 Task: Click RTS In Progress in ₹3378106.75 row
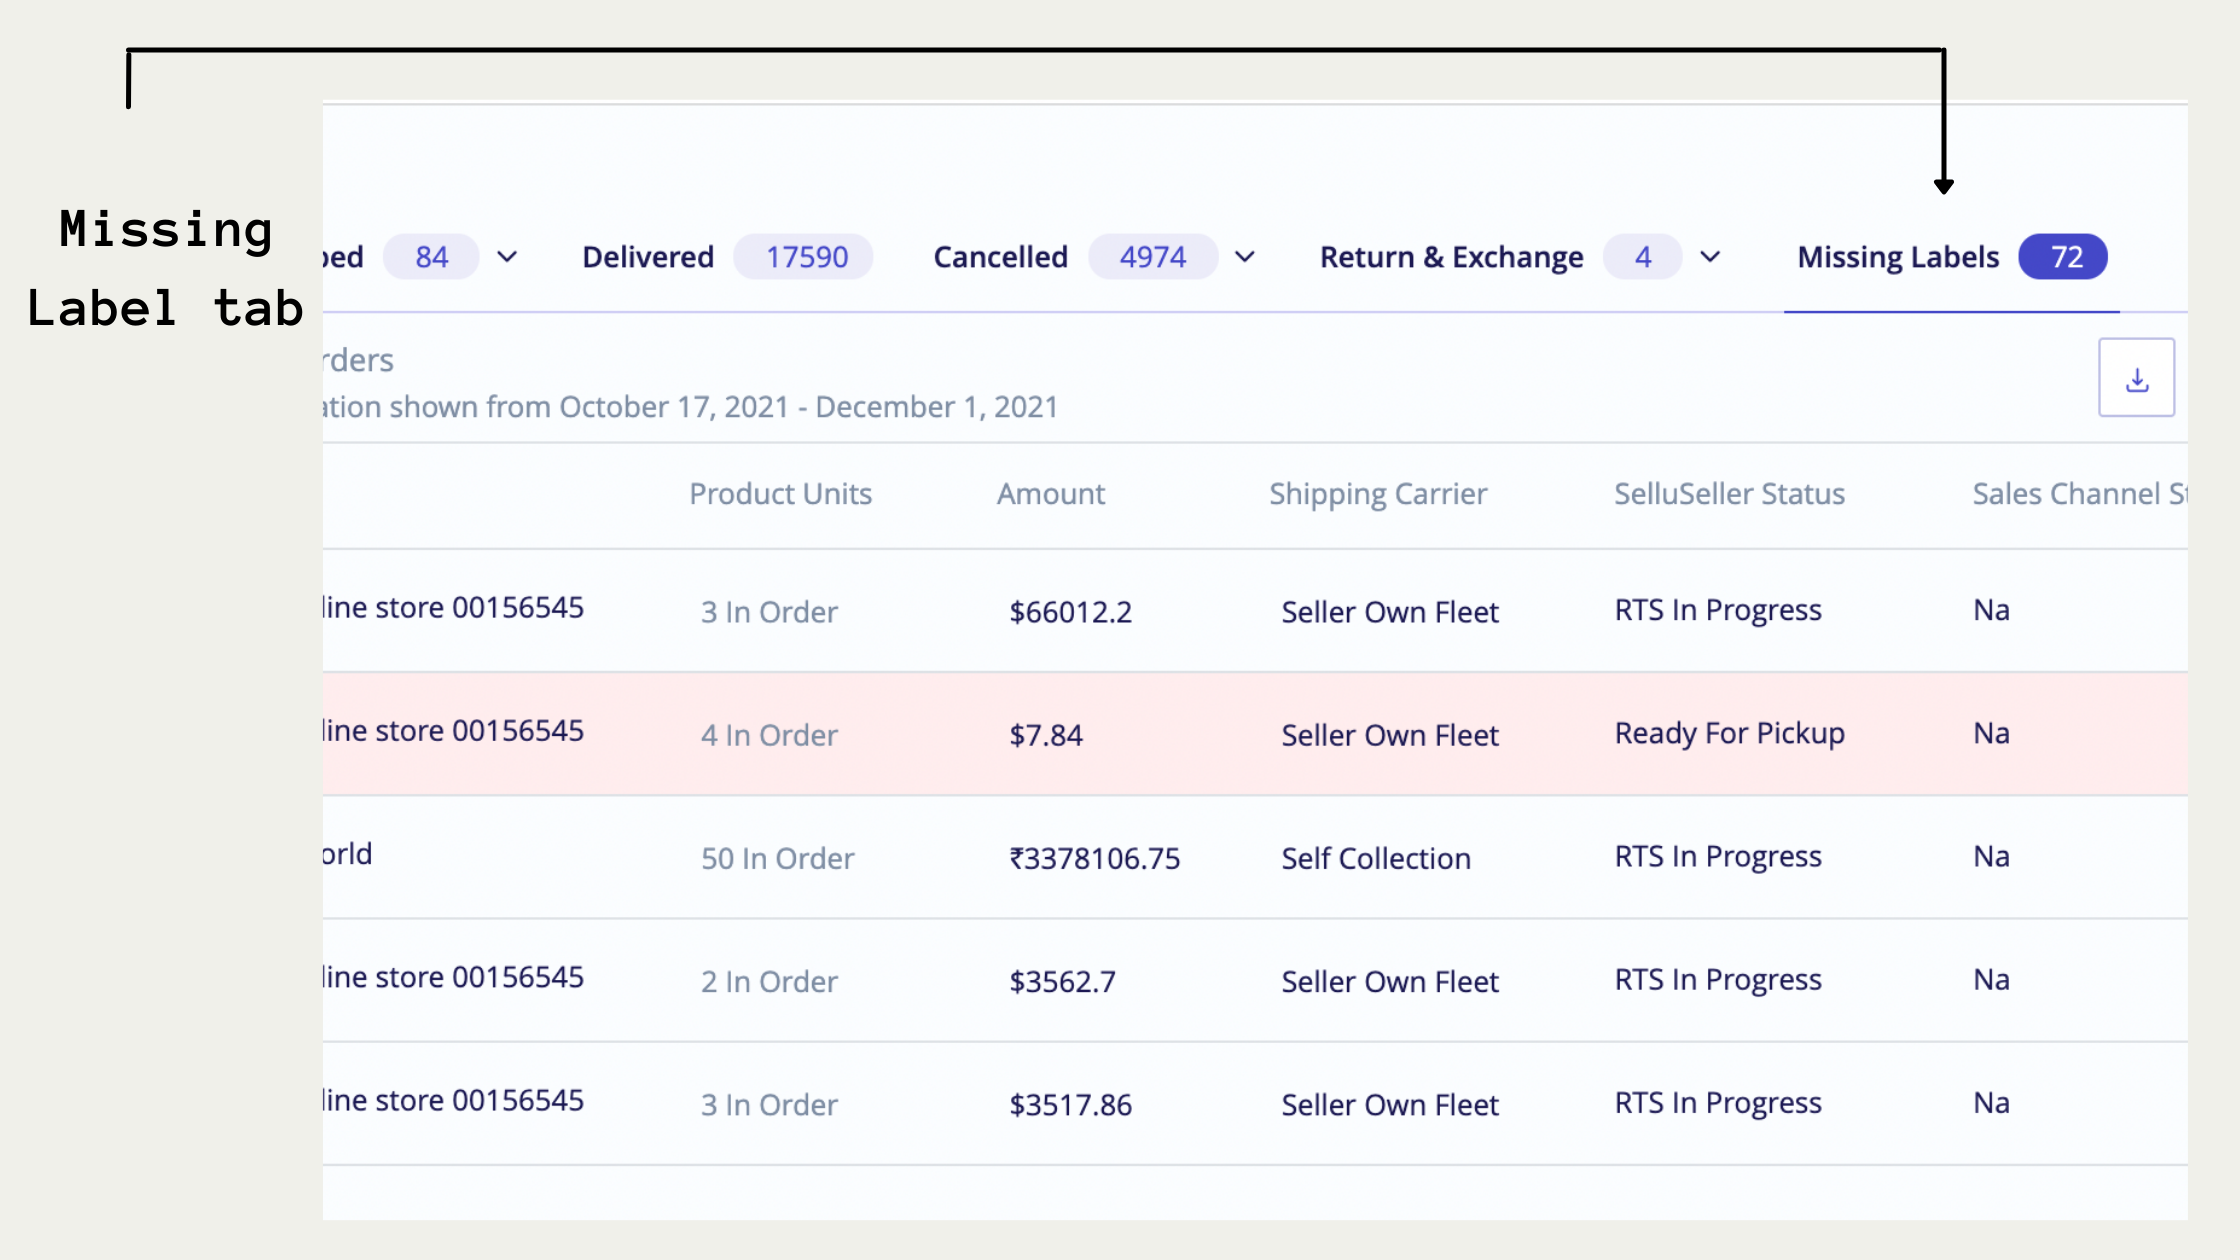[x=1718, y=856]
